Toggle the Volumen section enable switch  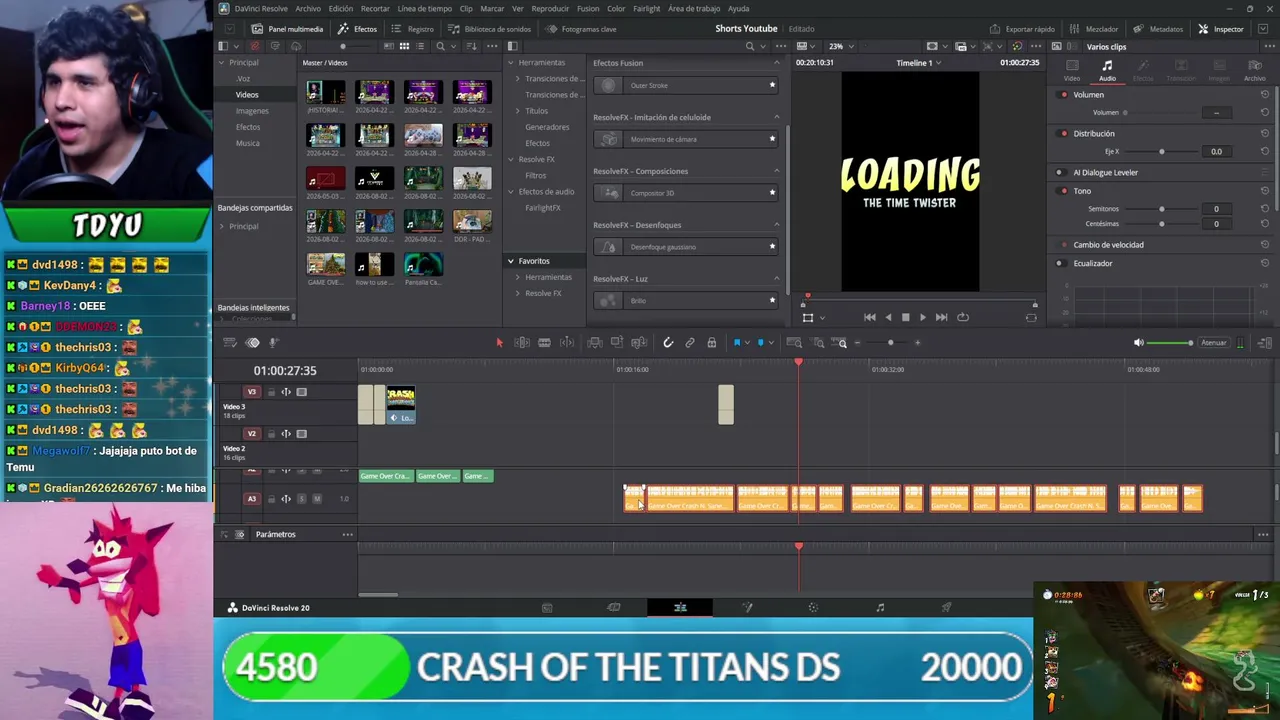tap(1064, 95)
